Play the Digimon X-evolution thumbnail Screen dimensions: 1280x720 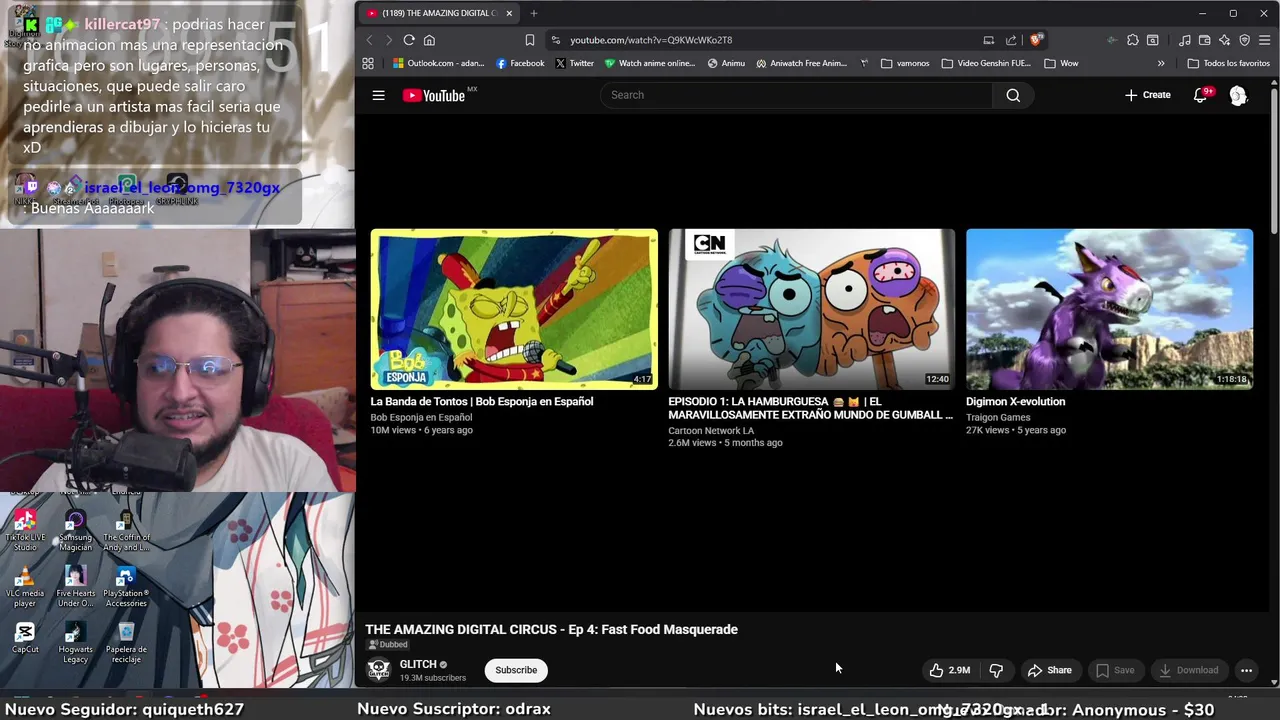point(1109,309)
